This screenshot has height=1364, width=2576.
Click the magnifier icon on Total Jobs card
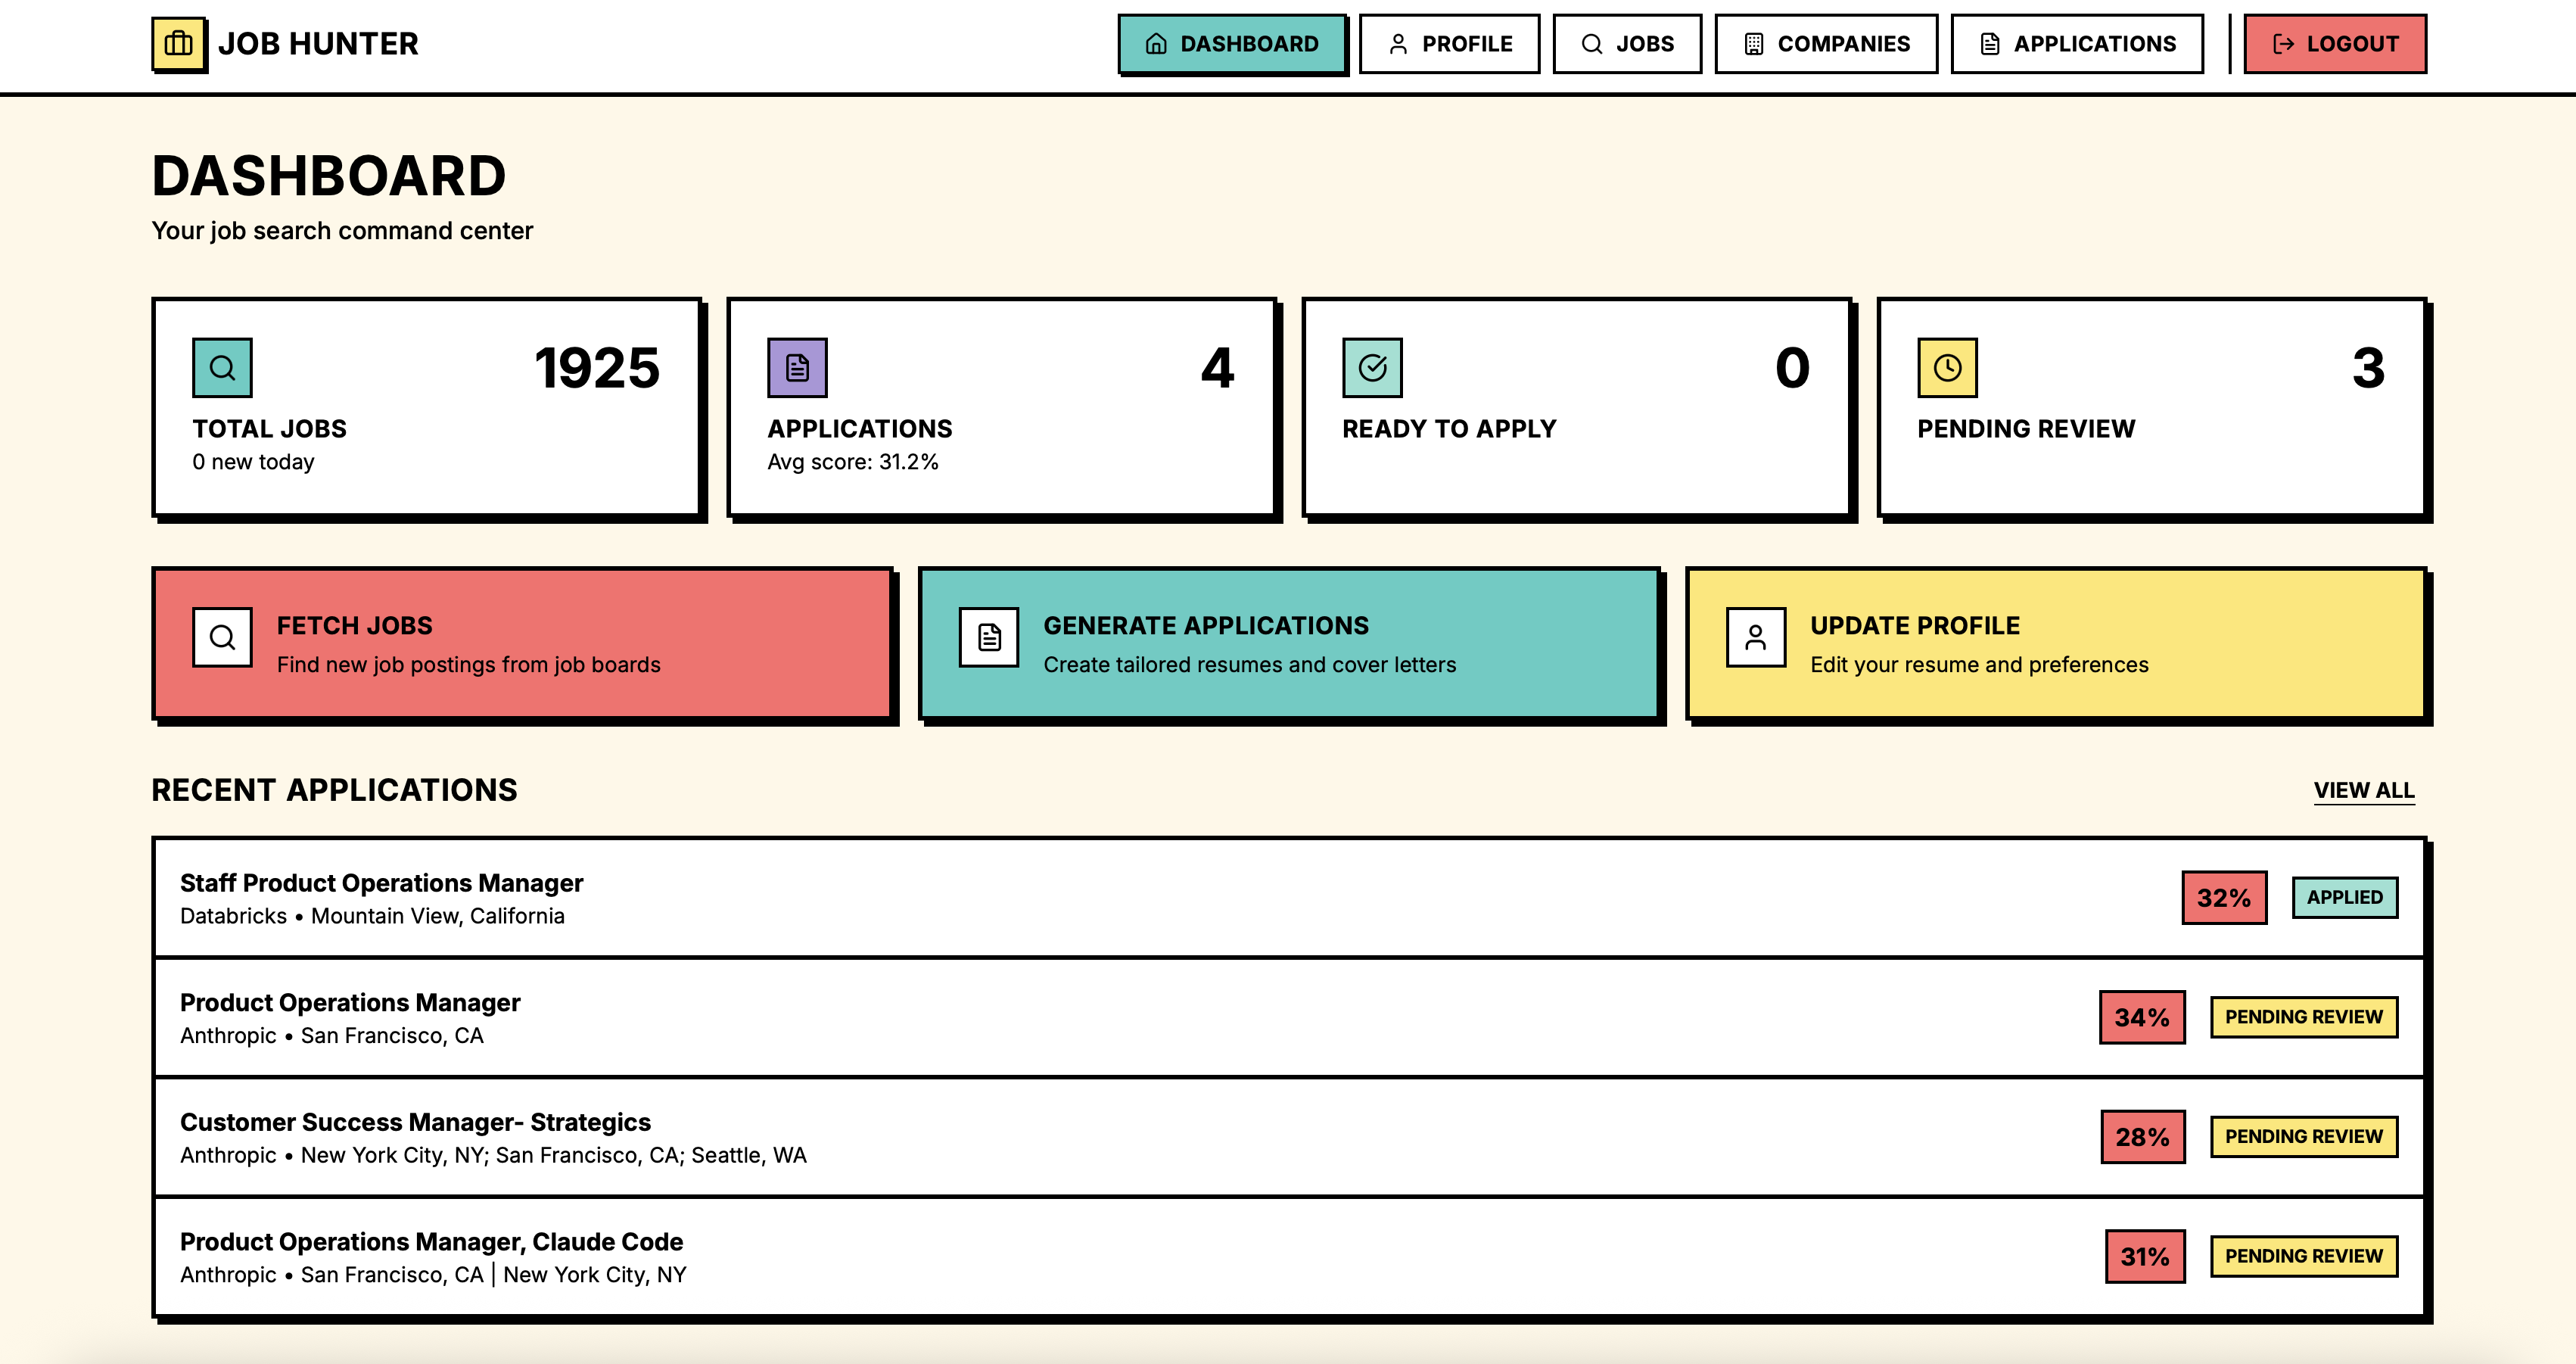point(222,368)
